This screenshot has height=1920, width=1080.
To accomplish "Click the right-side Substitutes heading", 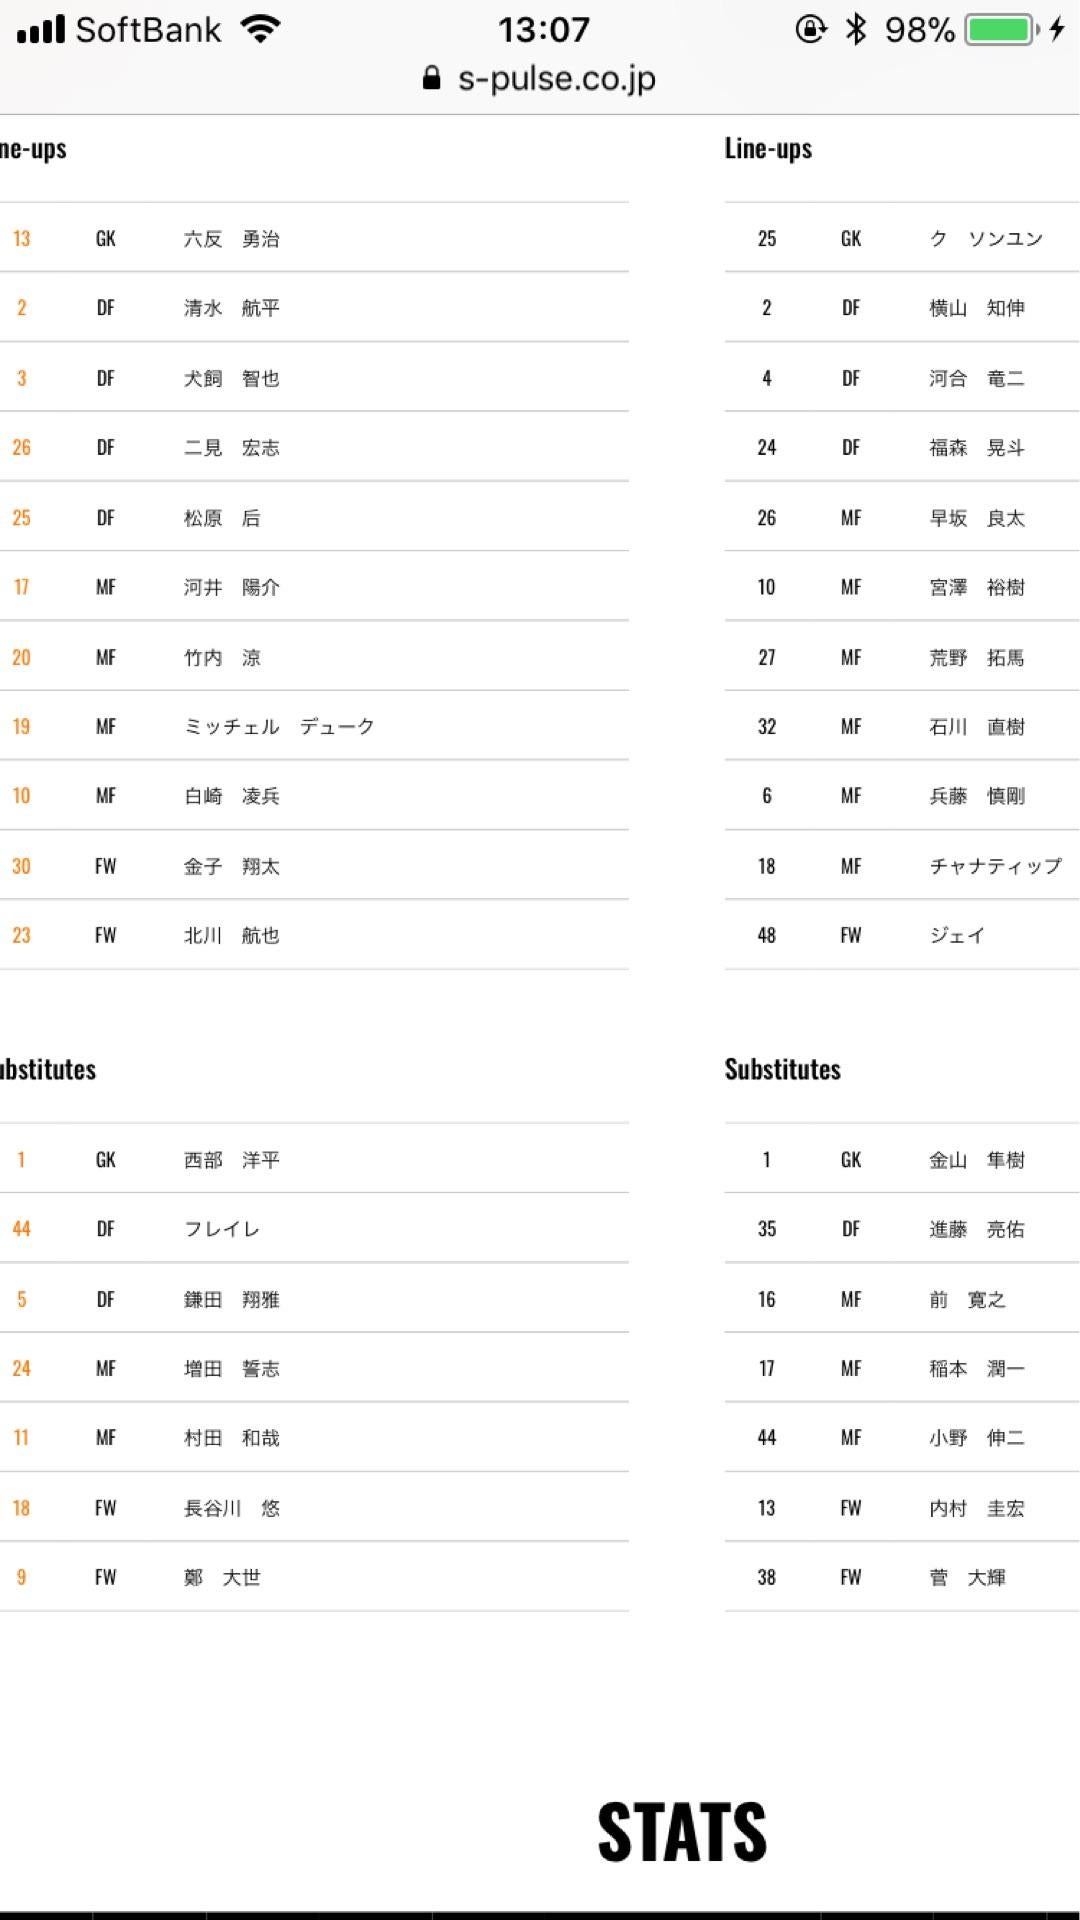I will click(782, 1069).
